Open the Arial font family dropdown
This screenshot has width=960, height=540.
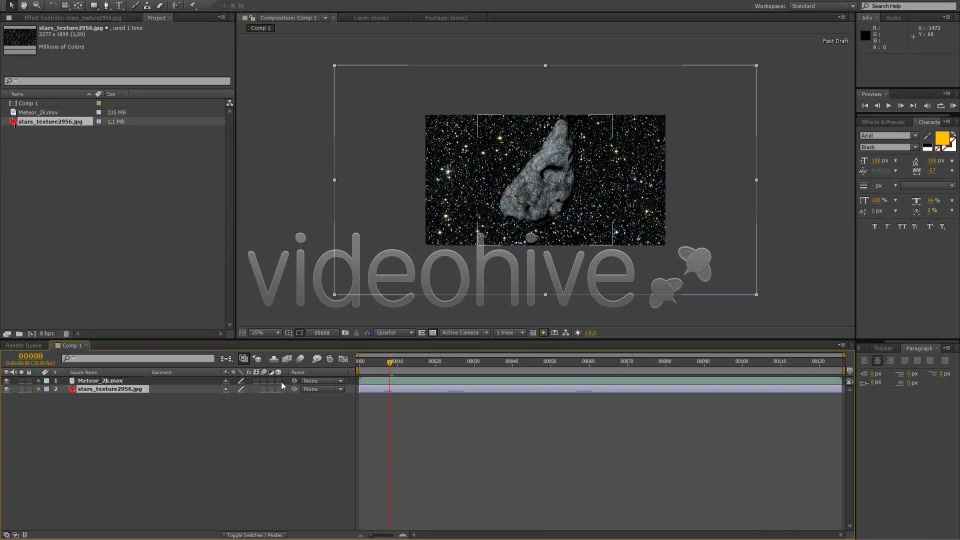889,135
